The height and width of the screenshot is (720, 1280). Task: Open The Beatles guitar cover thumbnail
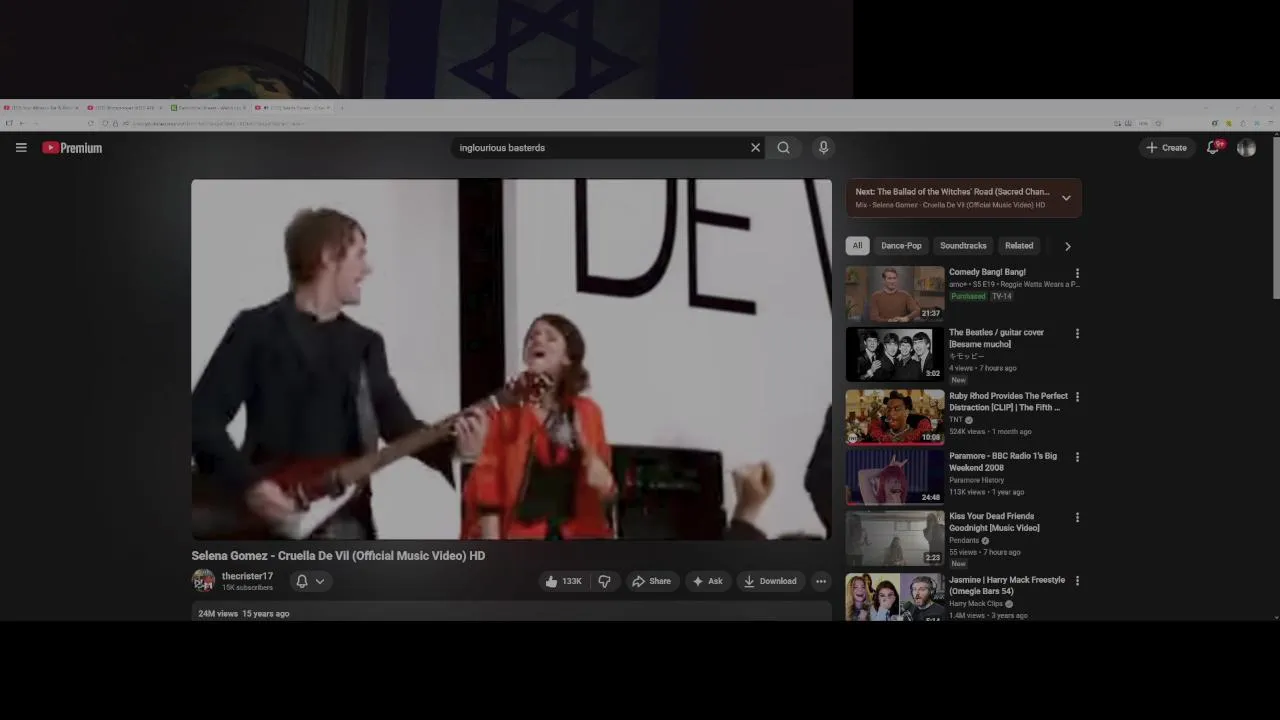click(895, 354)
